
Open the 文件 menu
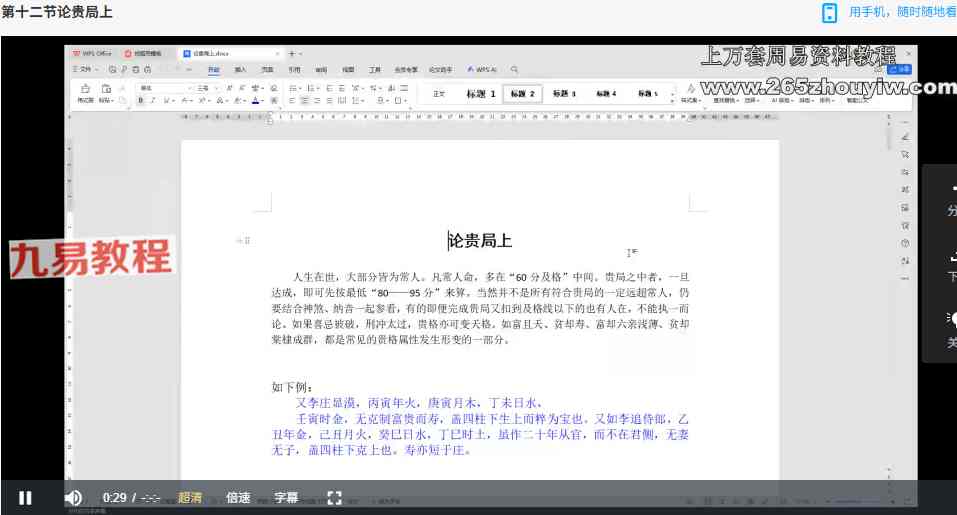(x=85, y=70)
